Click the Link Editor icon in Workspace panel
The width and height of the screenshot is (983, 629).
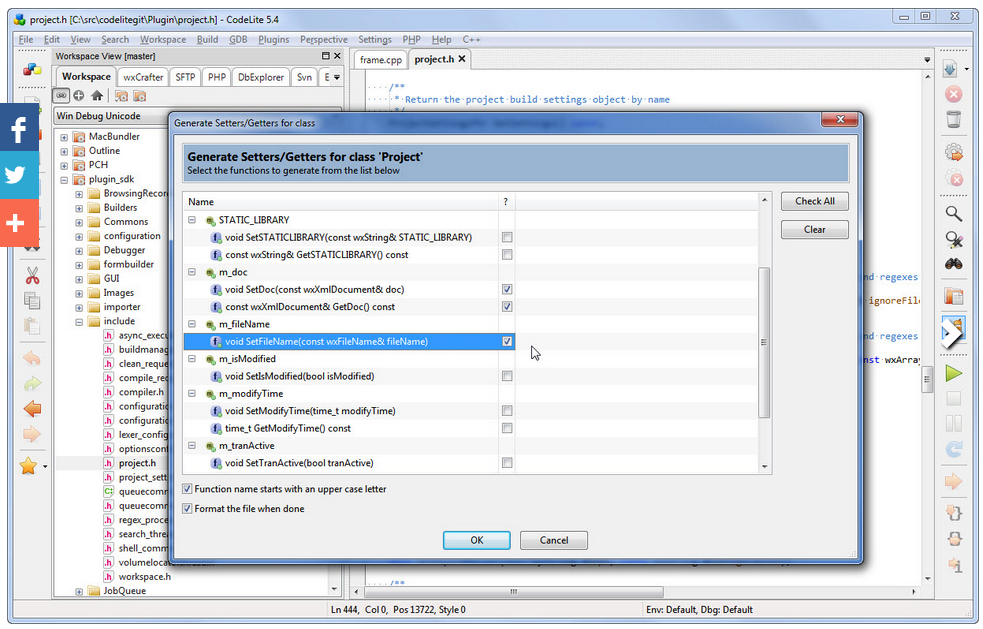click(x=61, y=96)
